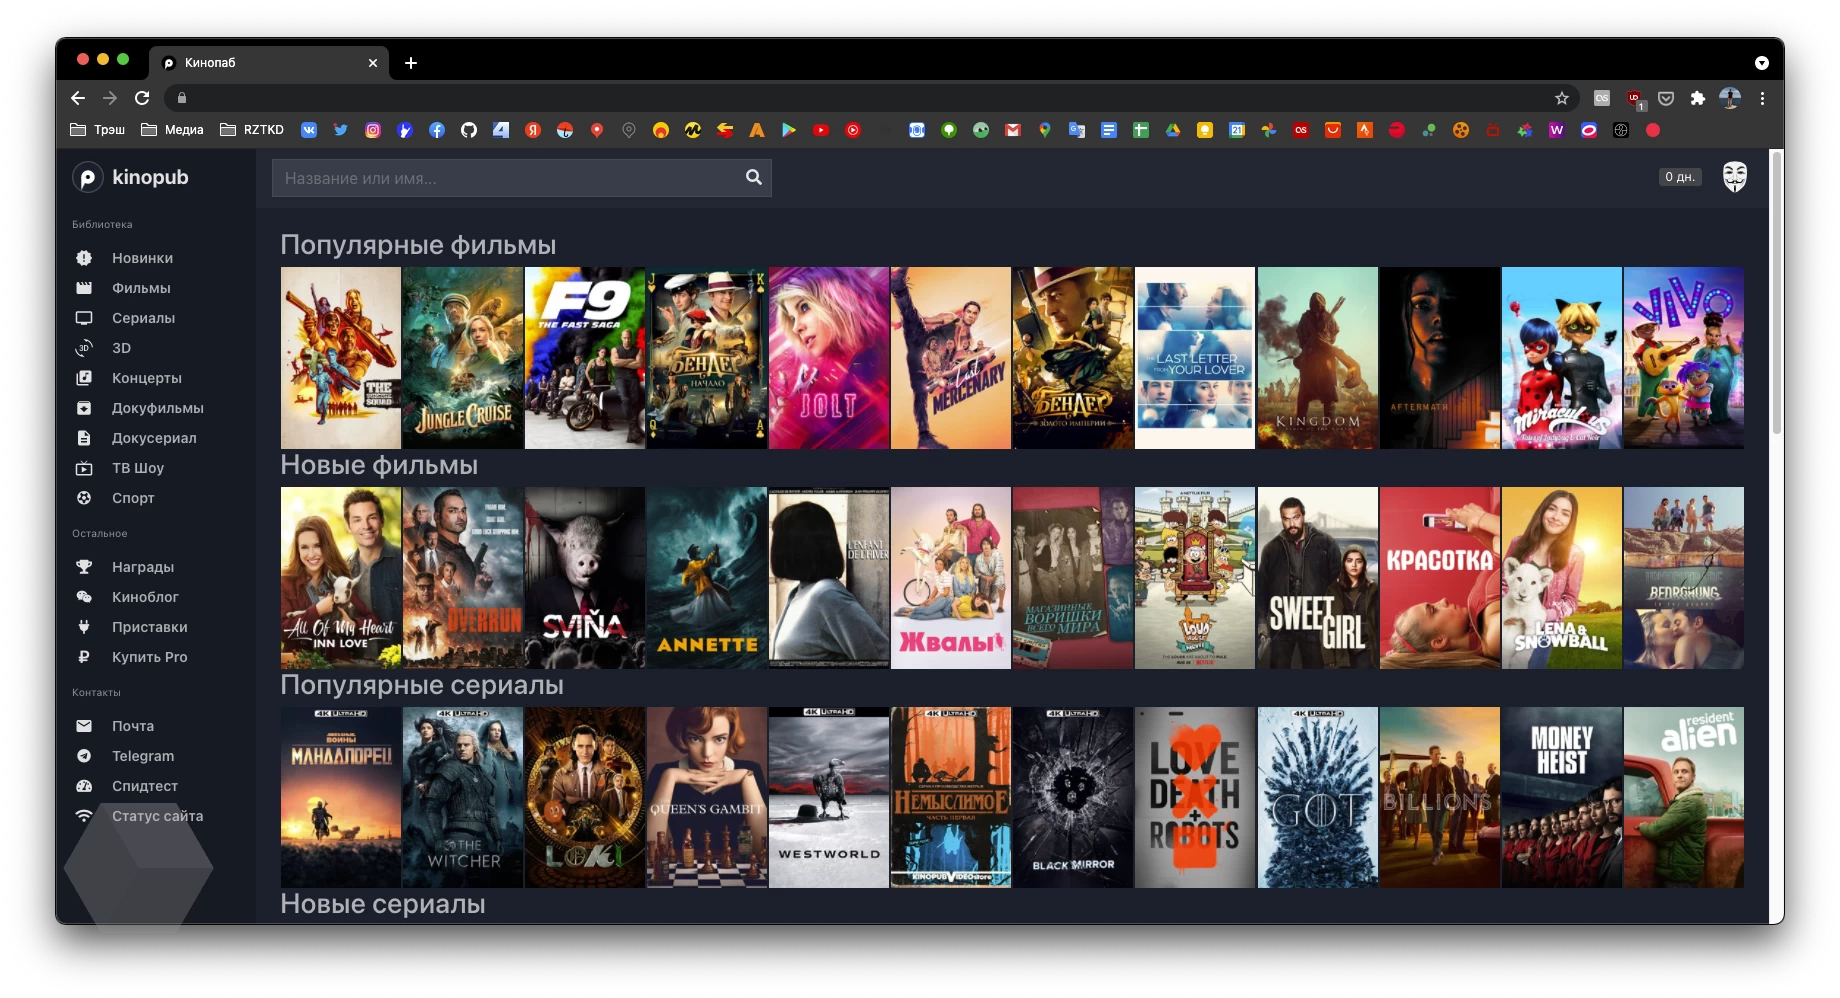
Task: Go to Докуфильмы in the sidebar
Action: click(157, 408)
